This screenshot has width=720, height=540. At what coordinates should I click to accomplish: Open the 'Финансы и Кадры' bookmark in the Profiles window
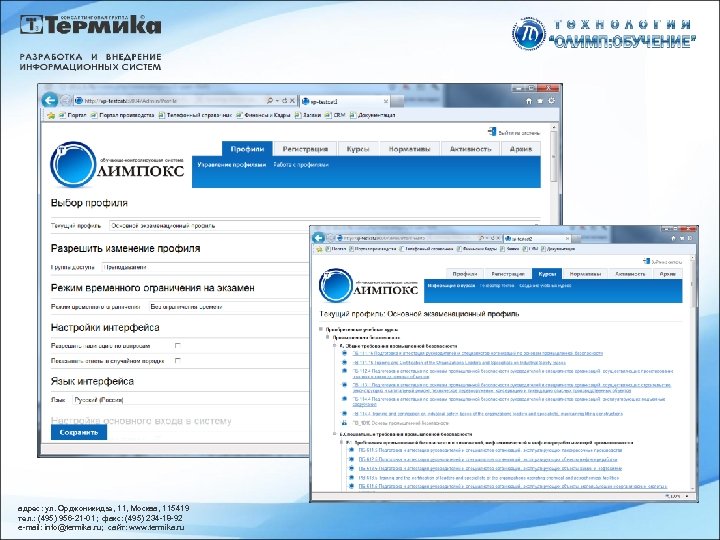click(x=264, y=115)
